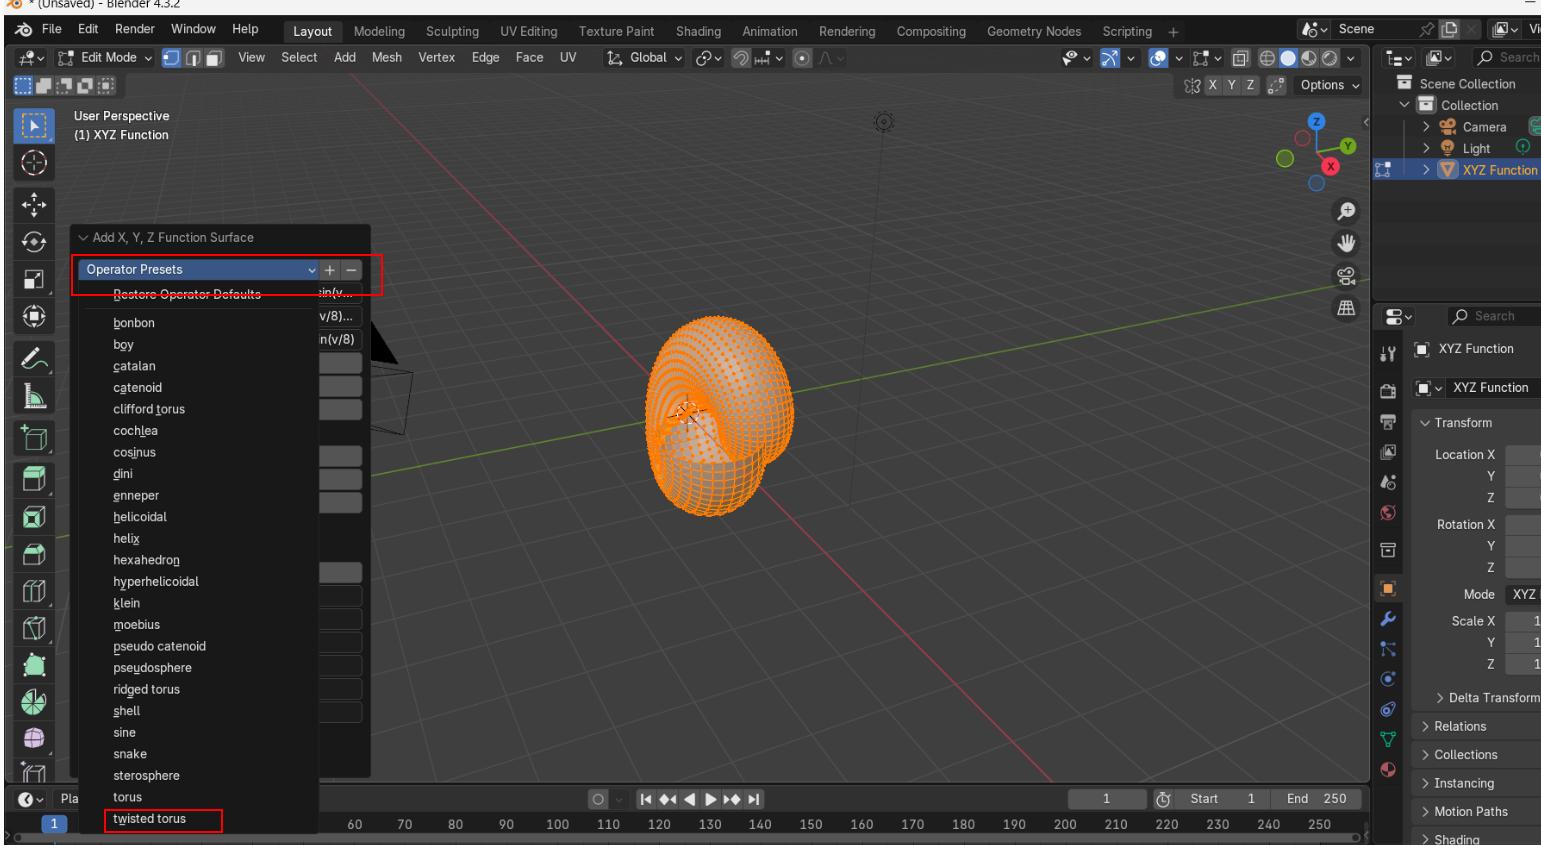Viewport: 1541px width, 845px height.
Task: Activate the Extrude Region tool
Action: [x=34, y=480]
